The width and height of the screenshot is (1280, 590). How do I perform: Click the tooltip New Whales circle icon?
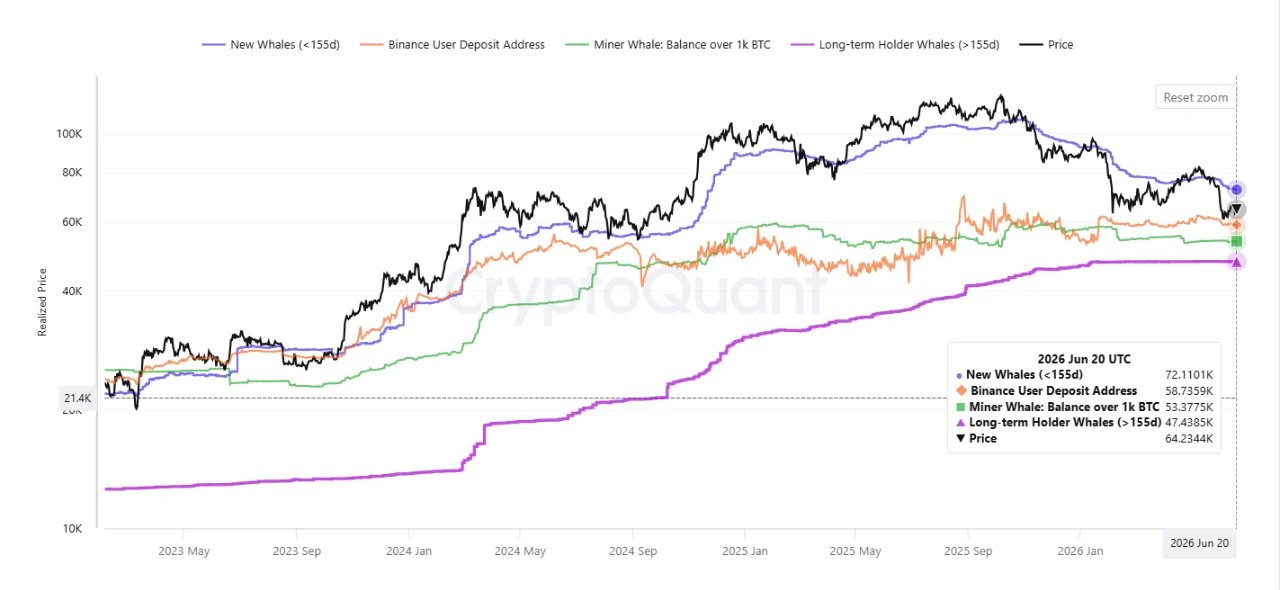[960, 374]
